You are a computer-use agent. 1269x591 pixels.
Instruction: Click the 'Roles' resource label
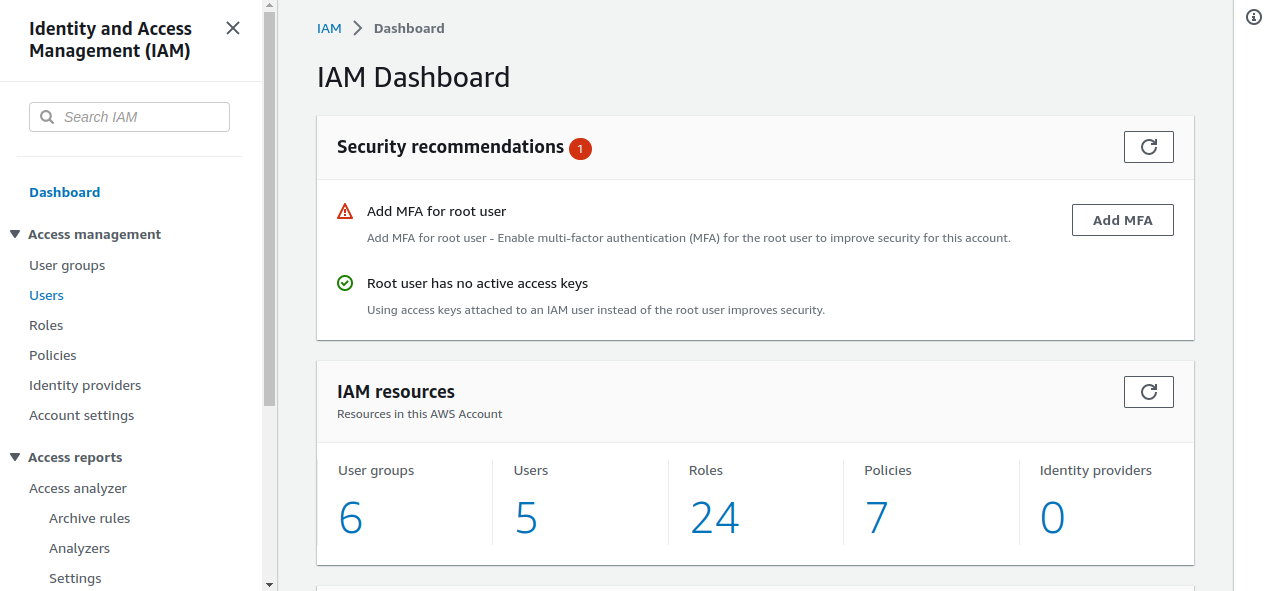point(706,470)
